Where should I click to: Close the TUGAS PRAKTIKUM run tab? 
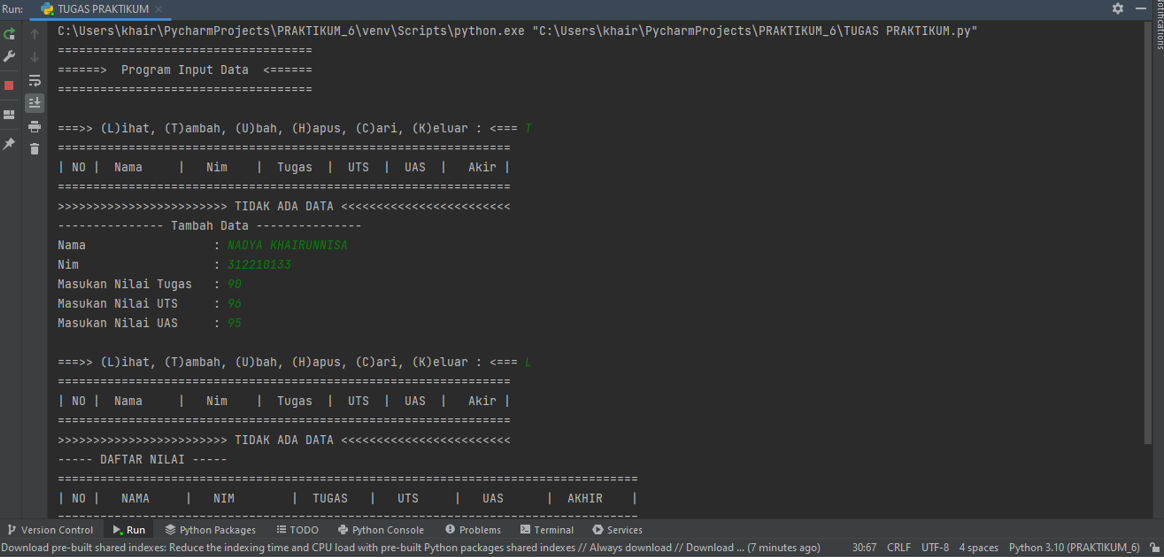tap(159, 9)
